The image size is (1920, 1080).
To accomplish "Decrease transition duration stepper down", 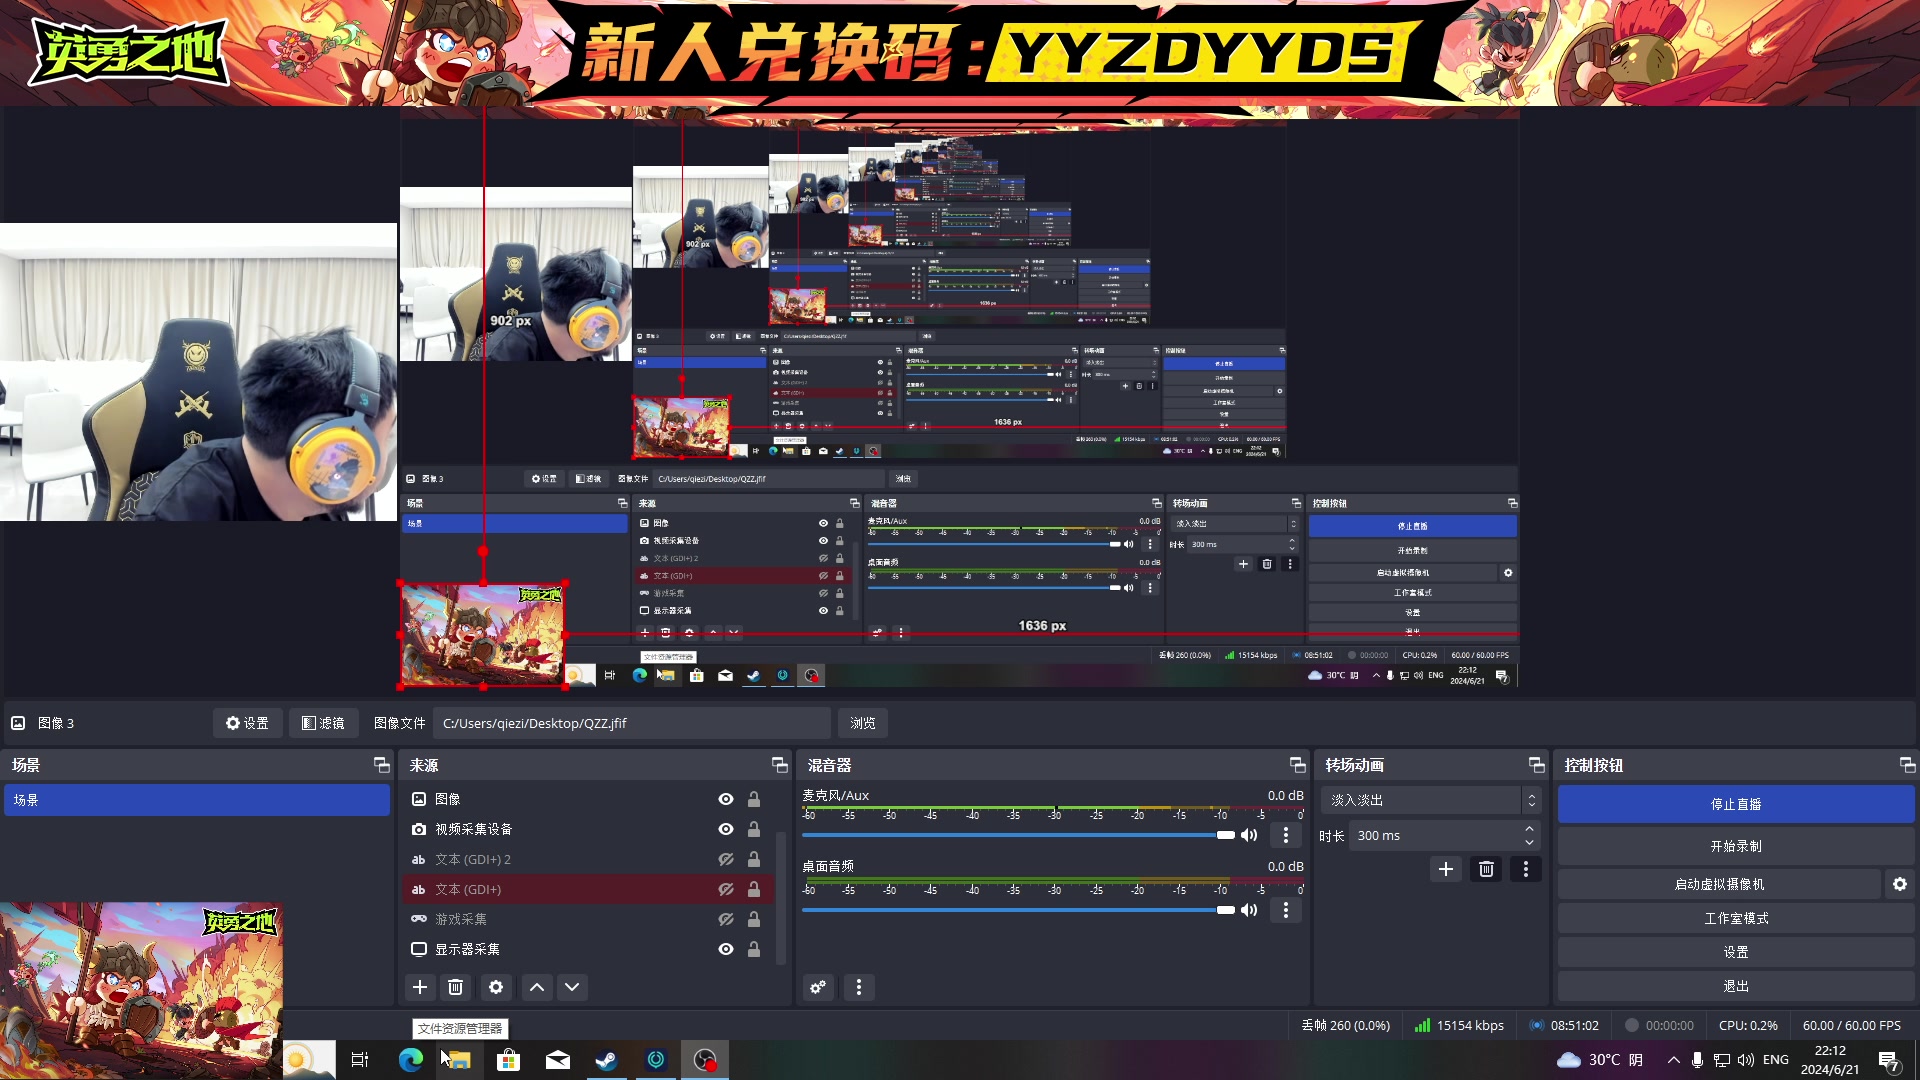I will coord(1529,842).
